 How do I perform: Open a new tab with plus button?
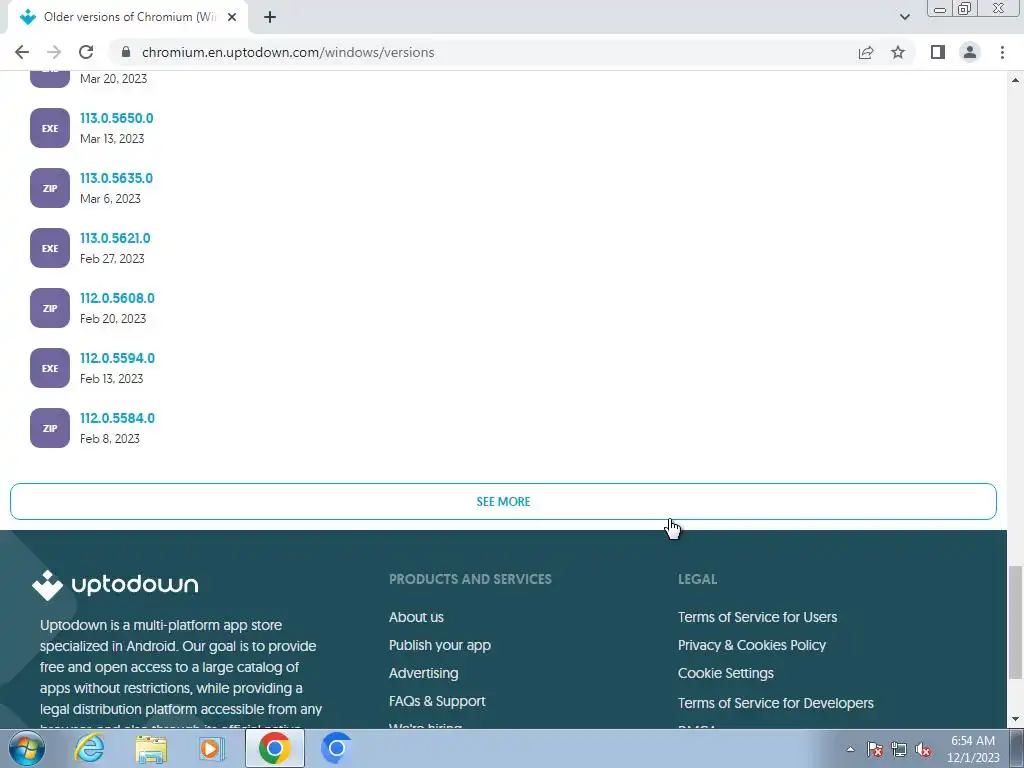pyautogui.click(x=270, y=17)
